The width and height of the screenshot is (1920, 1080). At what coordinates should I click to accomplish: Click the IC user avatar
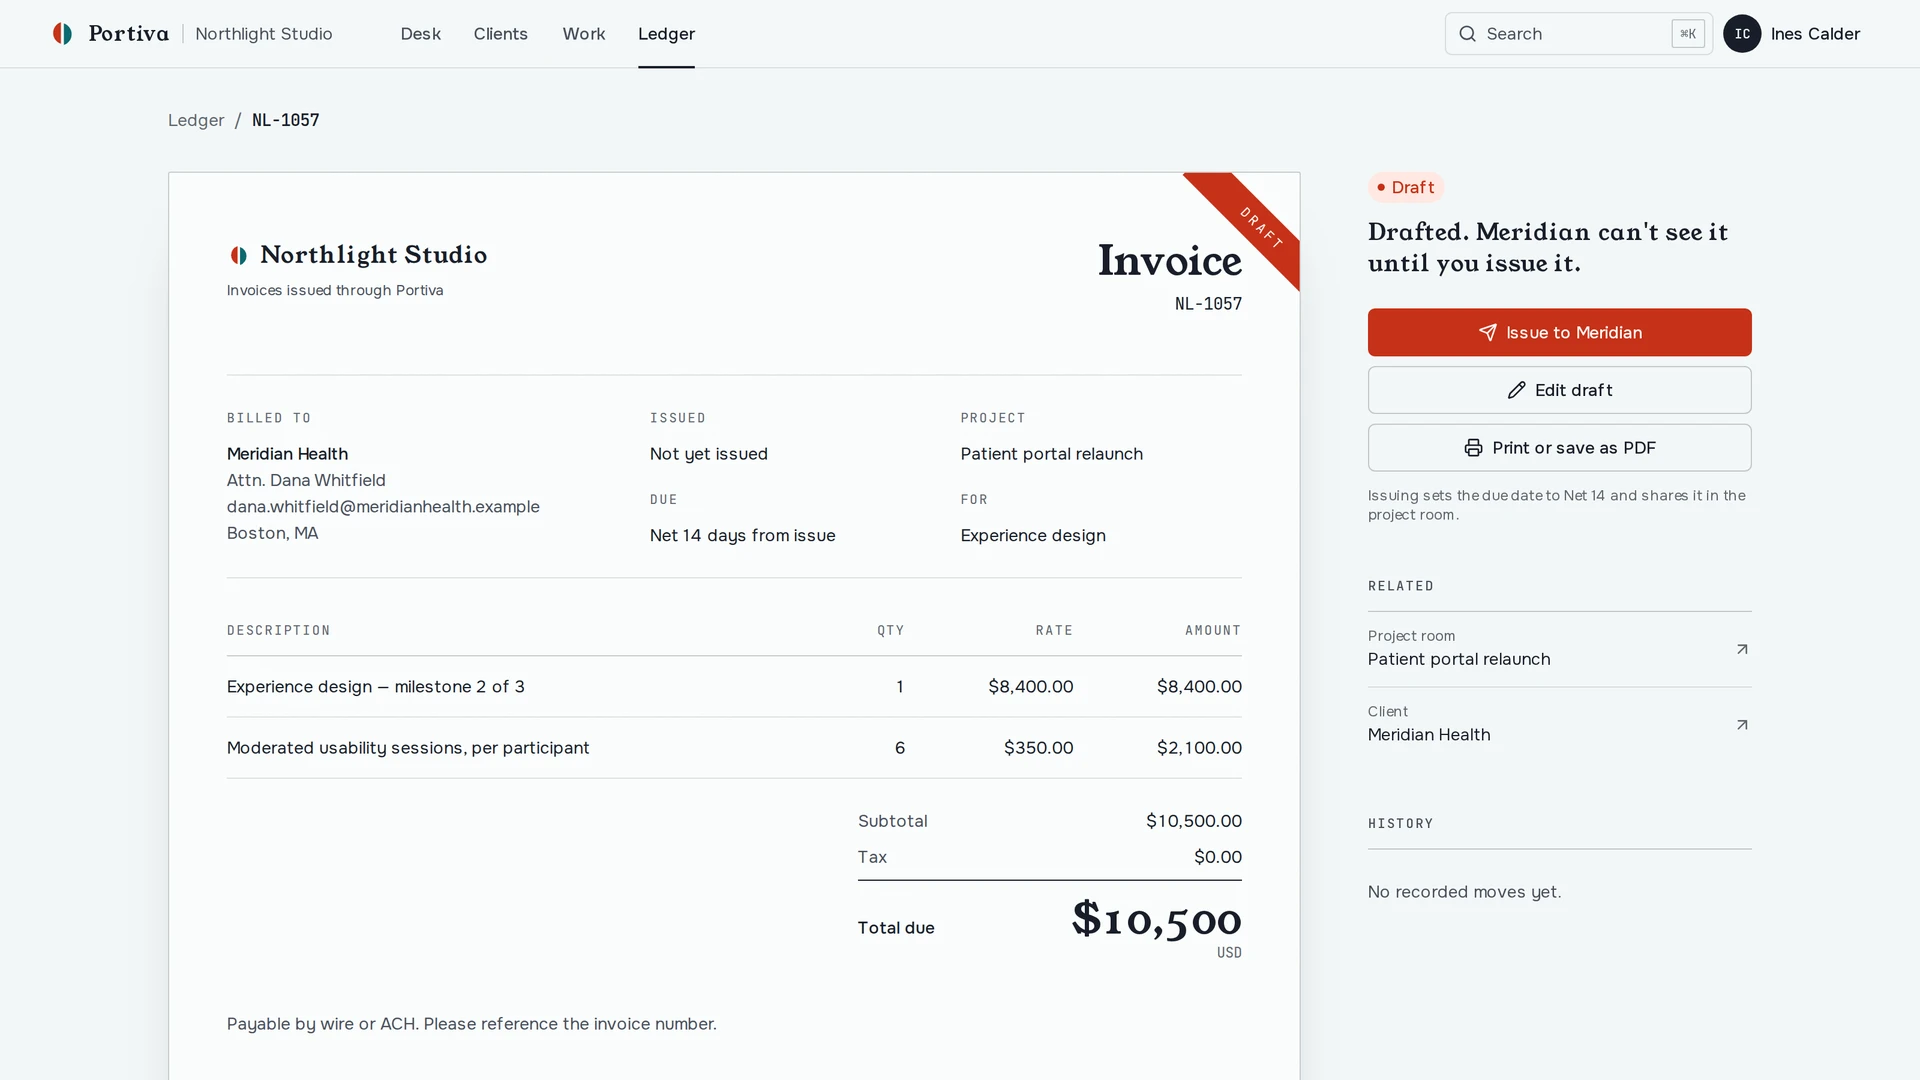(1741, 33)
